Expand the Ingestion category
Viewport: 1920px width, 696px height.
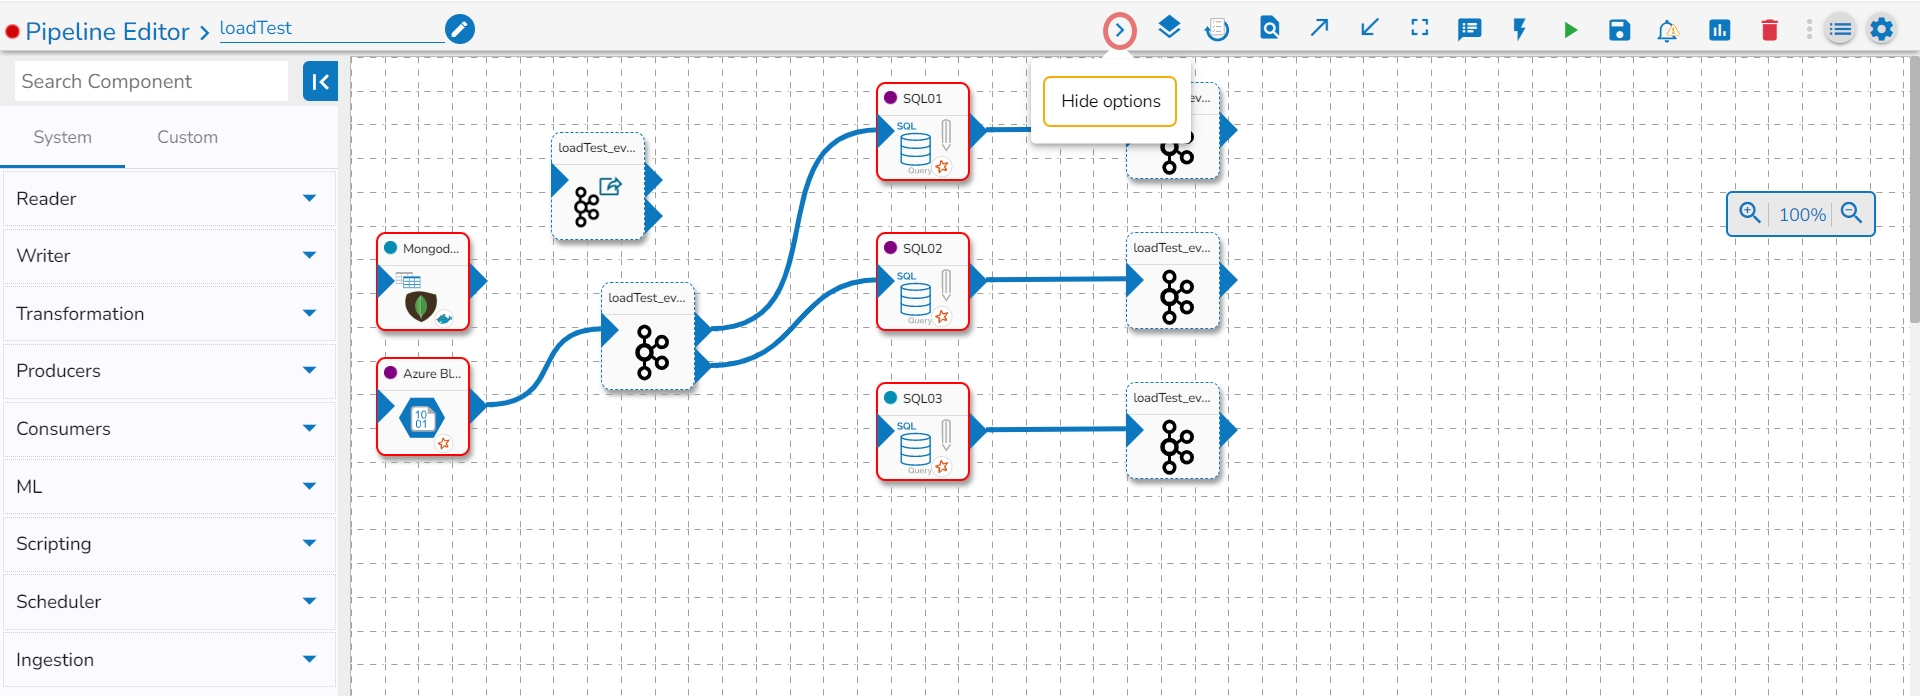(168, 660)
